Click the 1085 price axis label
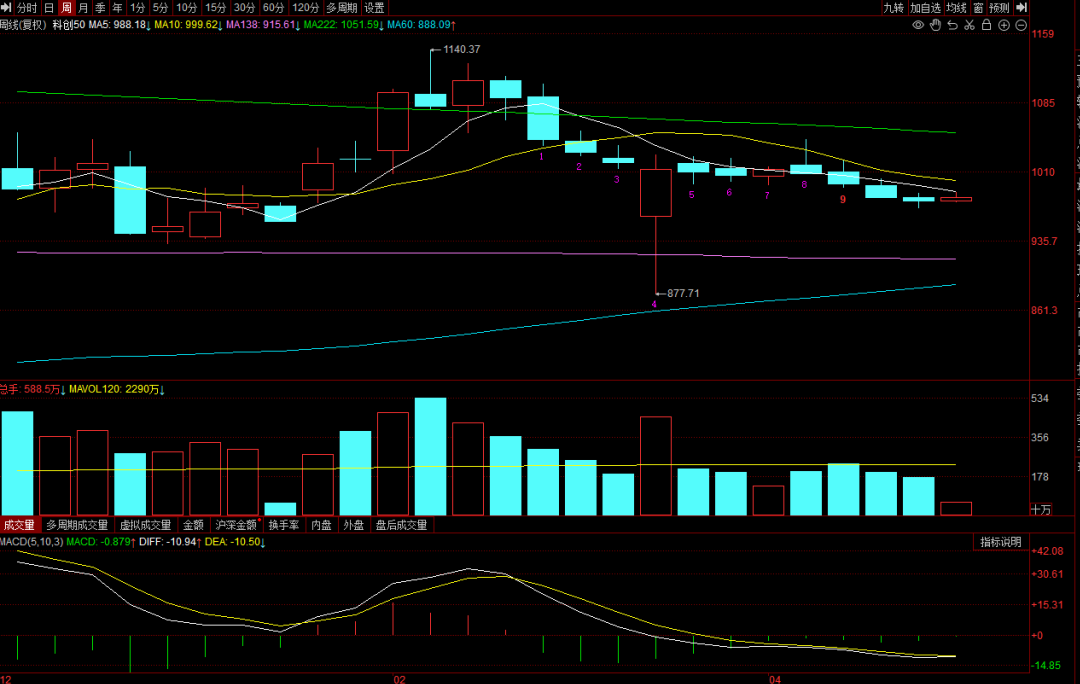Viewport: 1080px width, 684px height. coord(1043,103)
